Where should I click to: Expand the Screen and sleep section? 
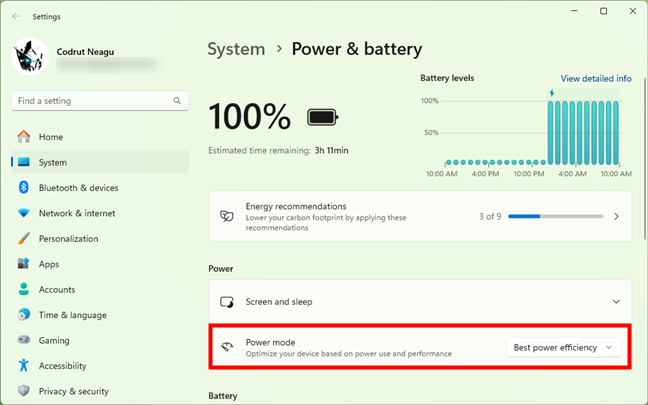click(x=616, y=301)
